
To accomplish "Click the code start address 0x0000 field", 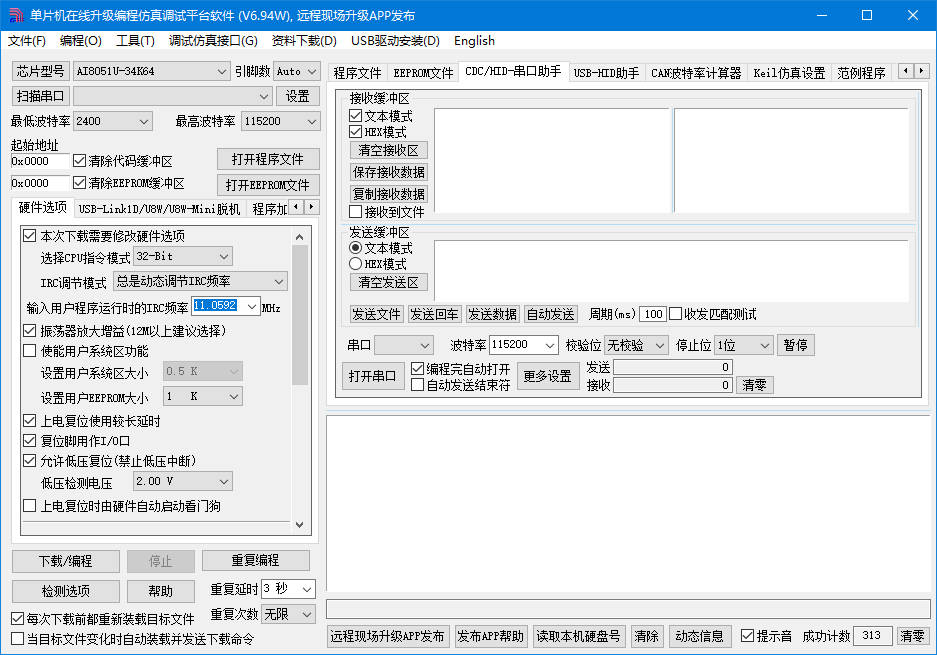I will click(x=40, y=161).
